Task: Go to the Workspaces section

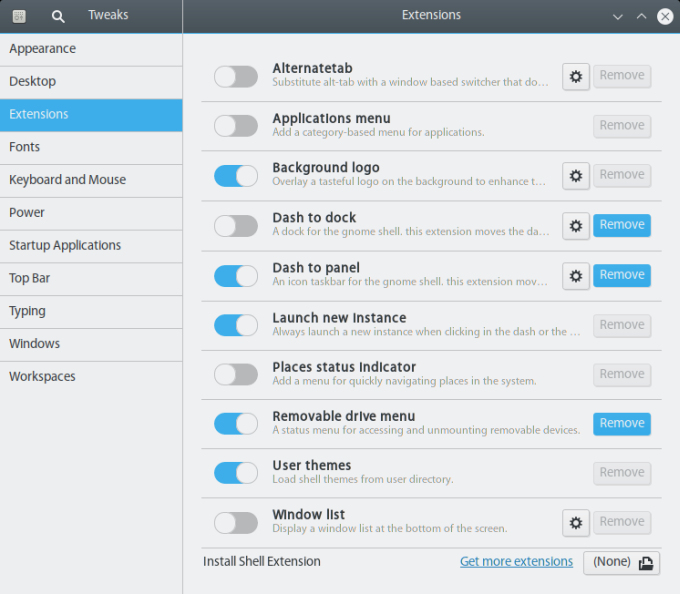Action: pyautogui.click(x=91, y=378)
